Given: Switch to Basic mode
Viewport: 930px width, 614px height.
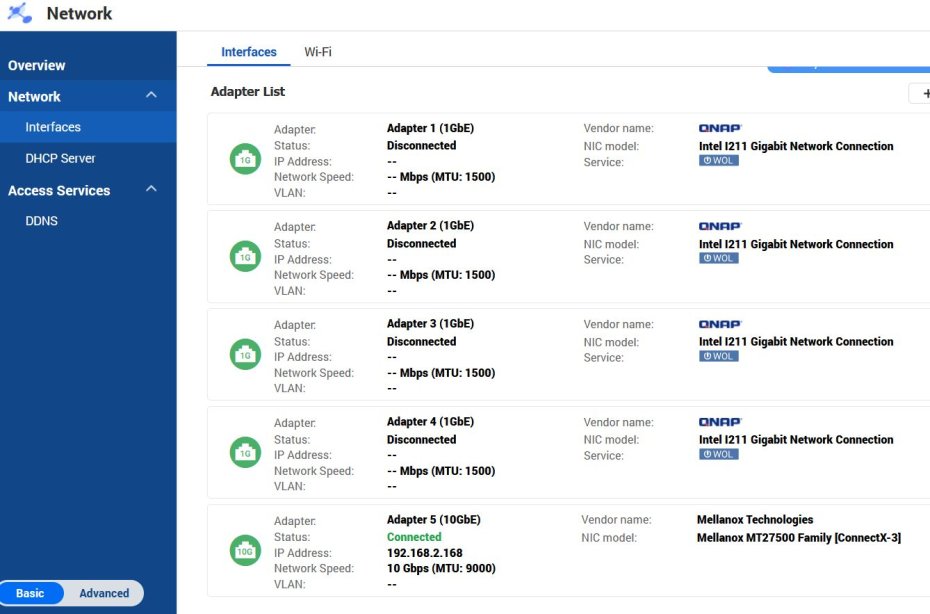Looking at the screenshot, I should click(30, 593).
